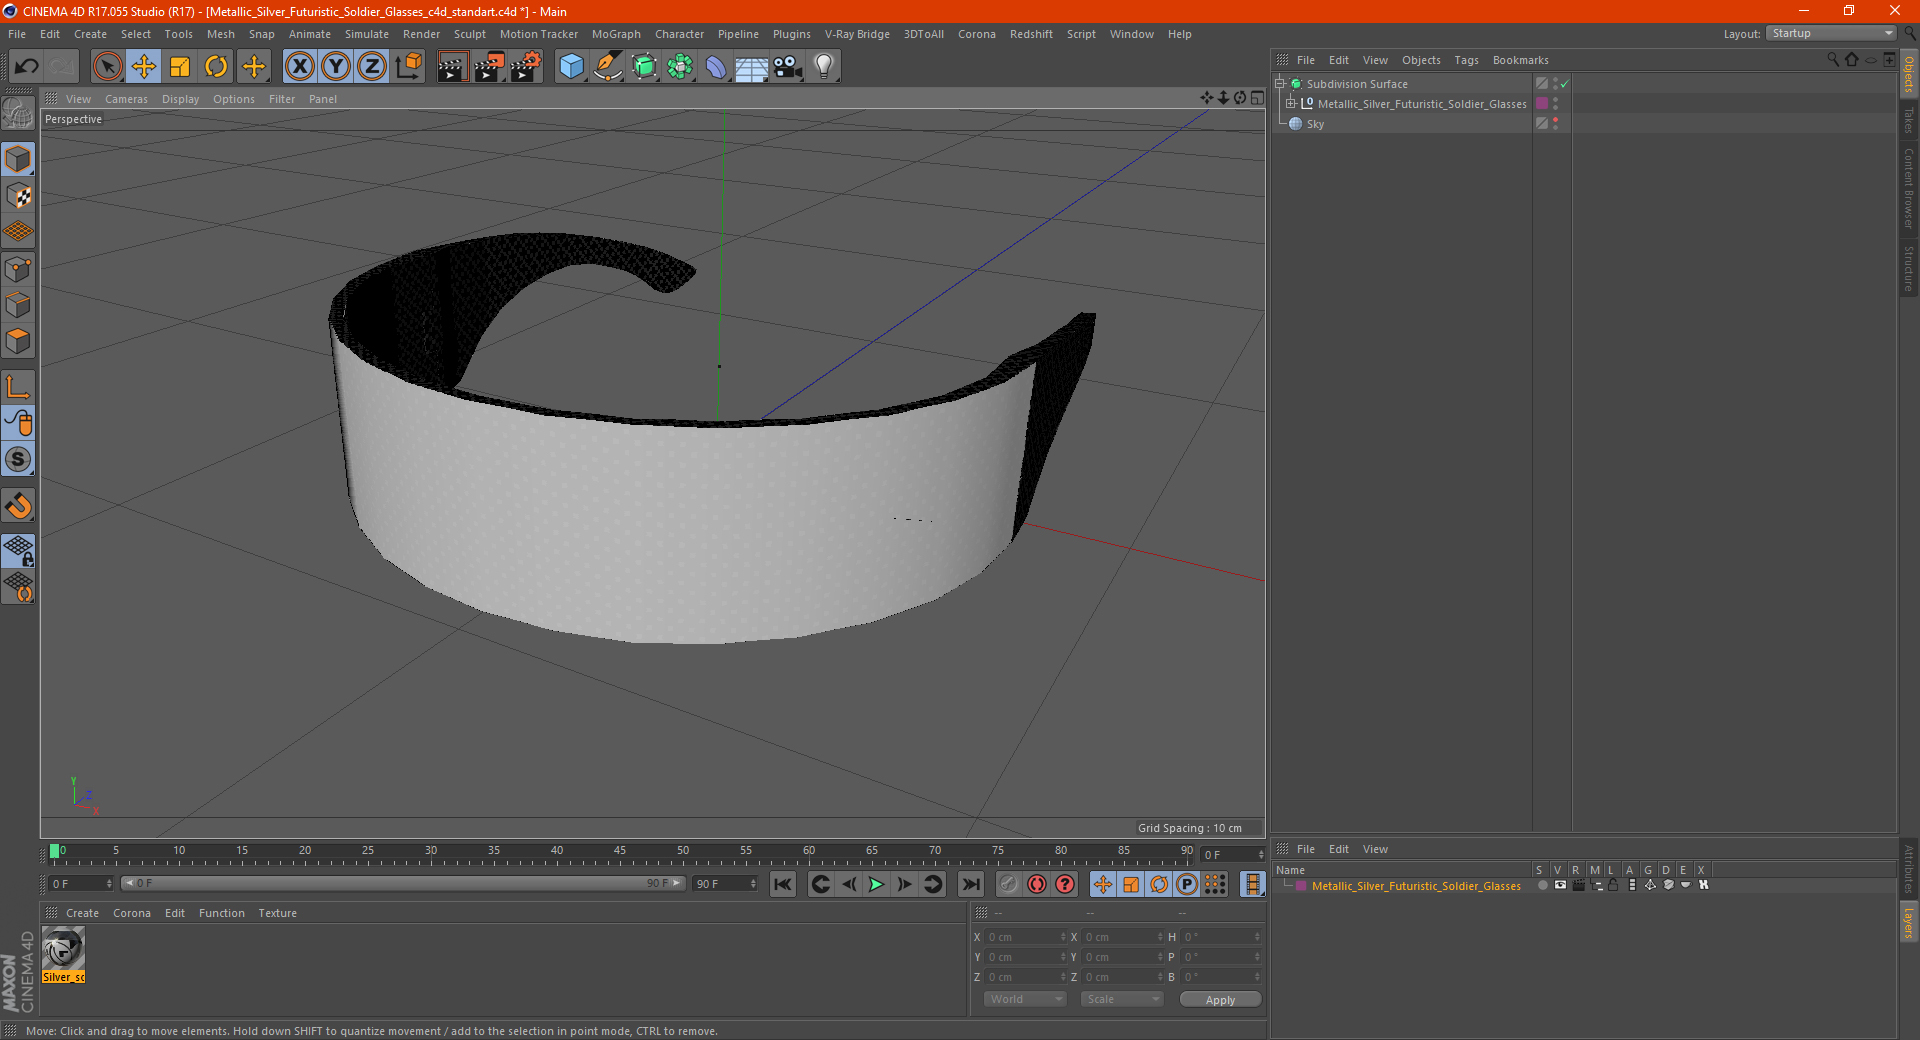Add Cube primitive object
The width and height of the screenshot is (1920, 1040).
pos(571,67)
